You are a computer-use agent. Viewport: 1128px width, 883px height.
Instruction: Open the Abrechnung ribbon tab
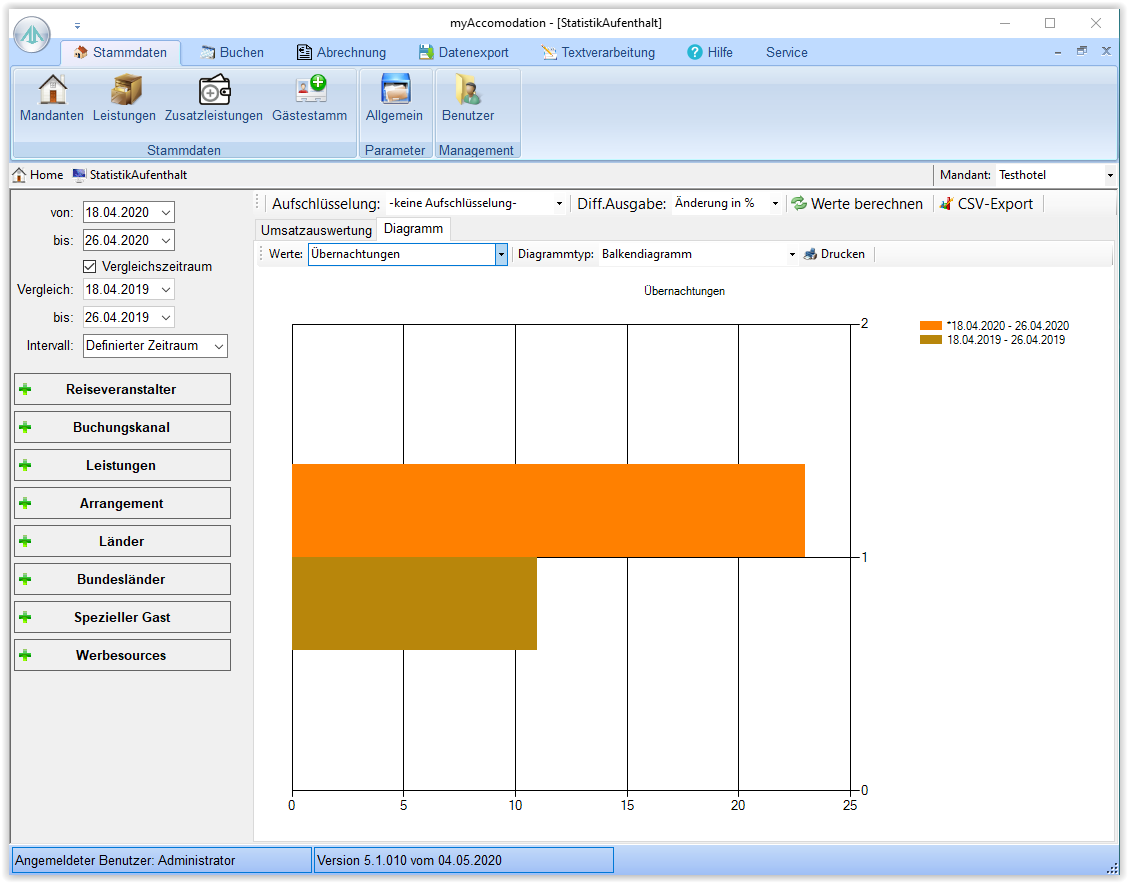pyautogui.click(x=341, y=52)
